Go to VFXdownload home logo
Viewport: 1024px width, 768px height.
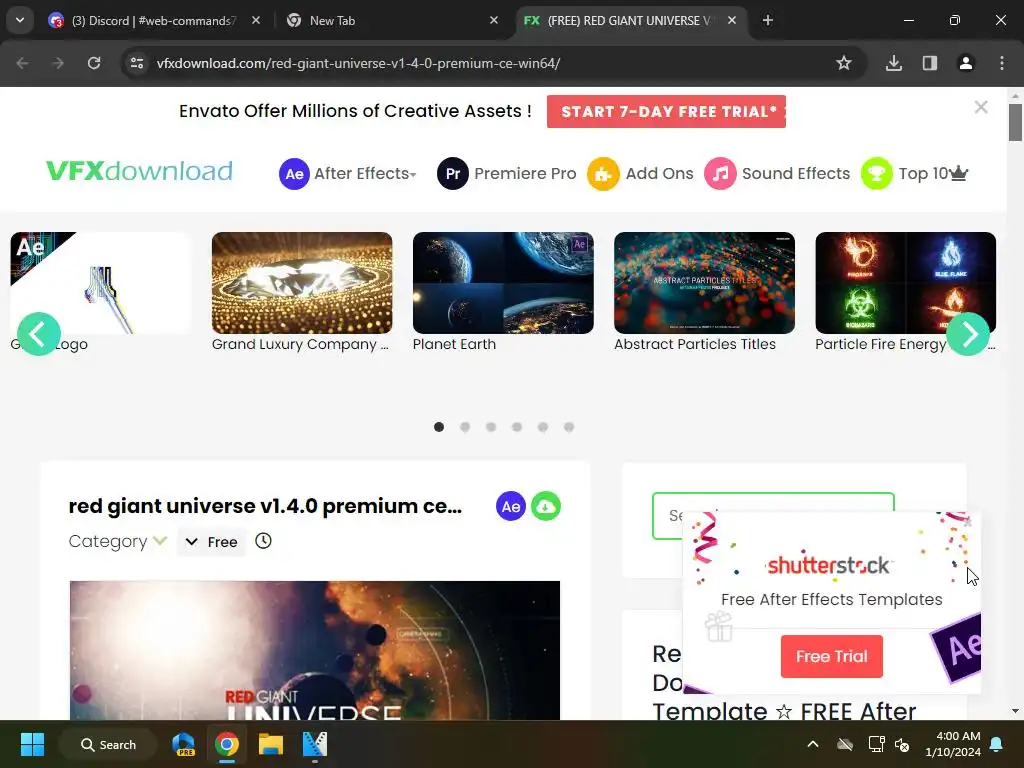coord(139,171)
